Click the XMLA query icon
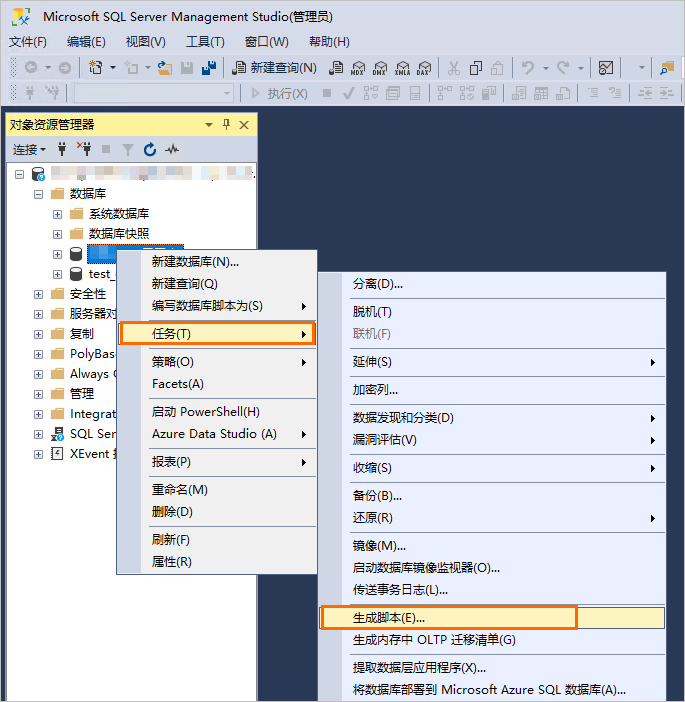The height and width of the screenshot is (702, 685). click(x=402, y=68)
